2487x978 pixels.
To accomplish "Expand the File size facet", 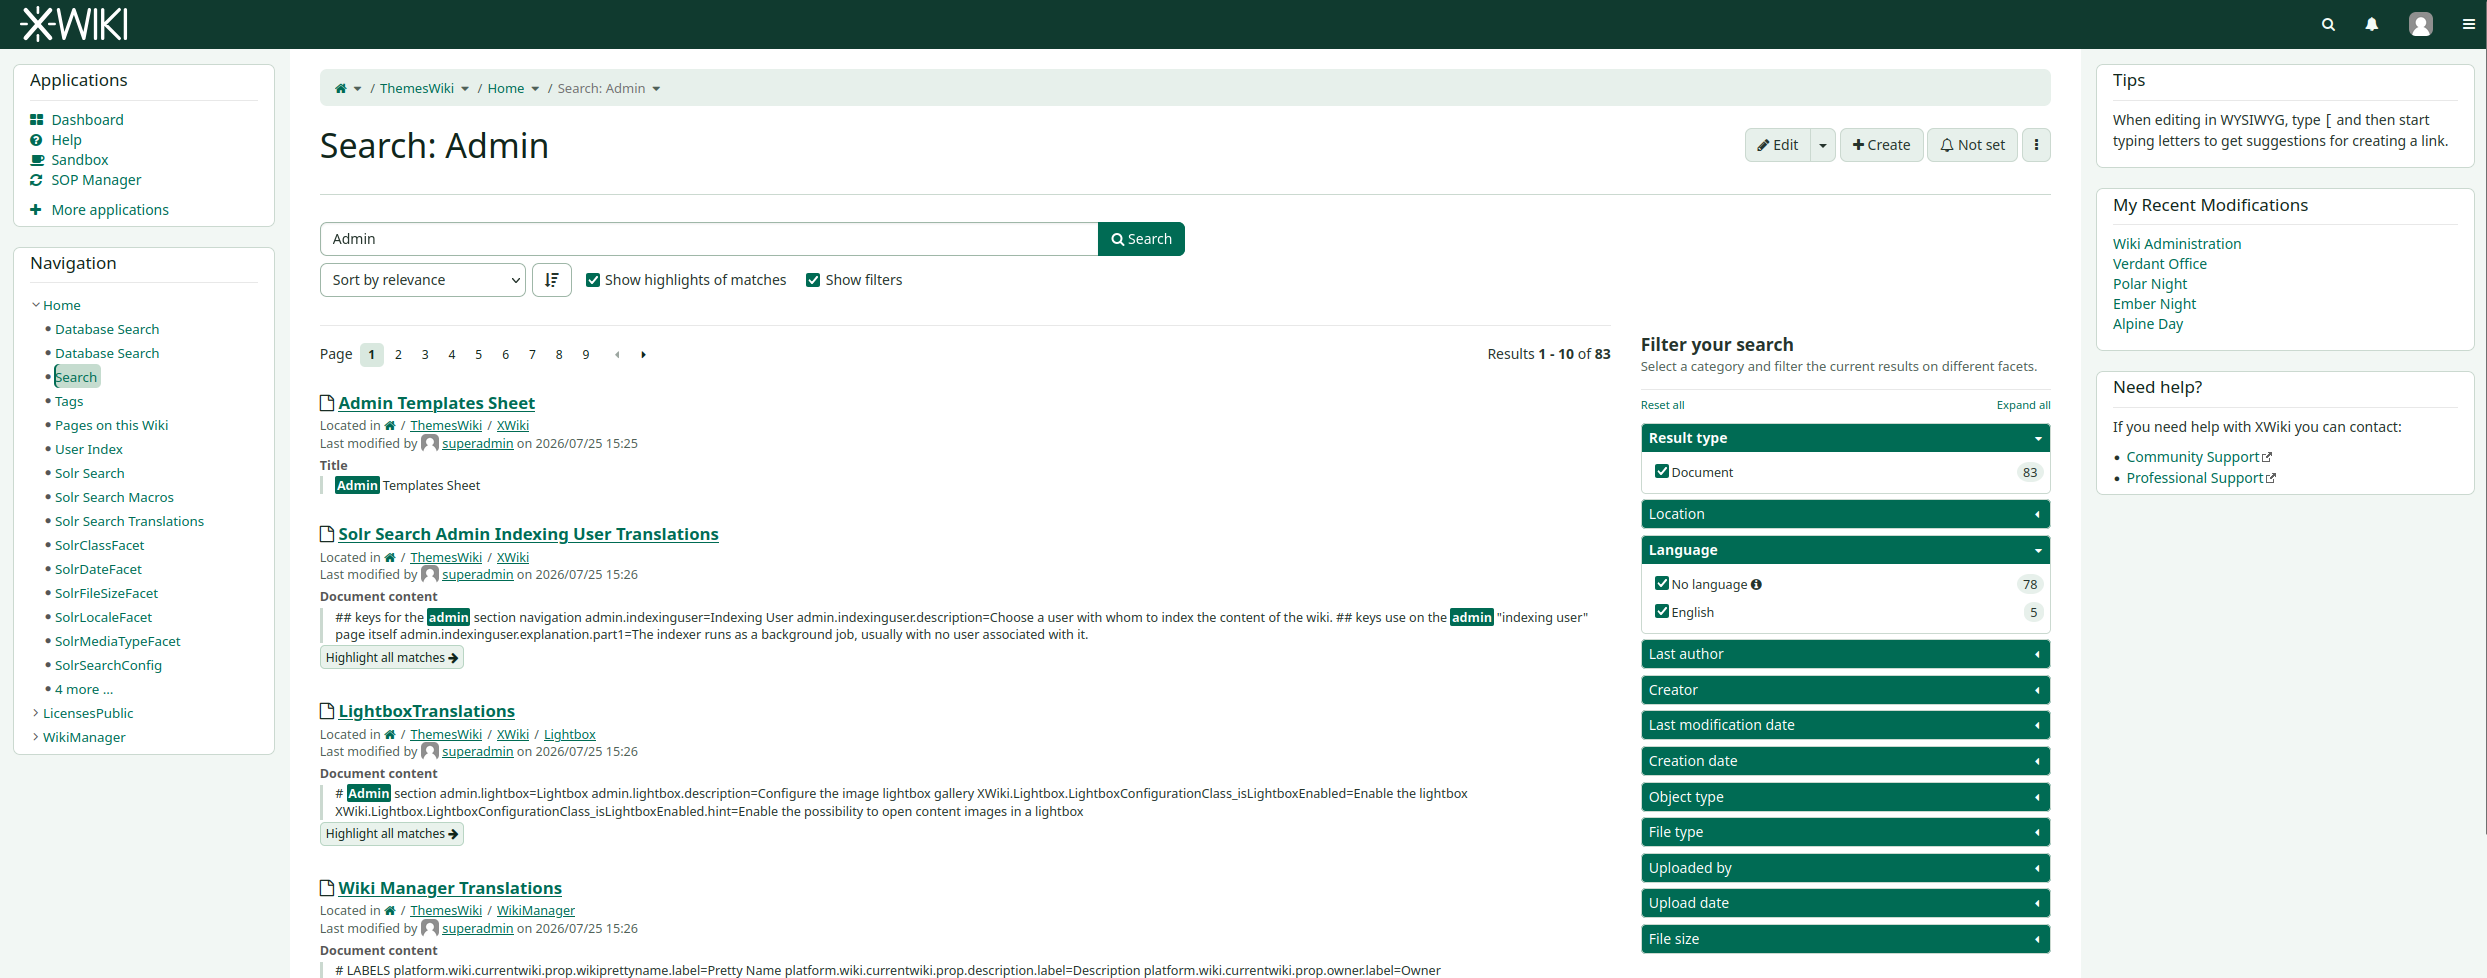I will click(x=1846, y=939).
